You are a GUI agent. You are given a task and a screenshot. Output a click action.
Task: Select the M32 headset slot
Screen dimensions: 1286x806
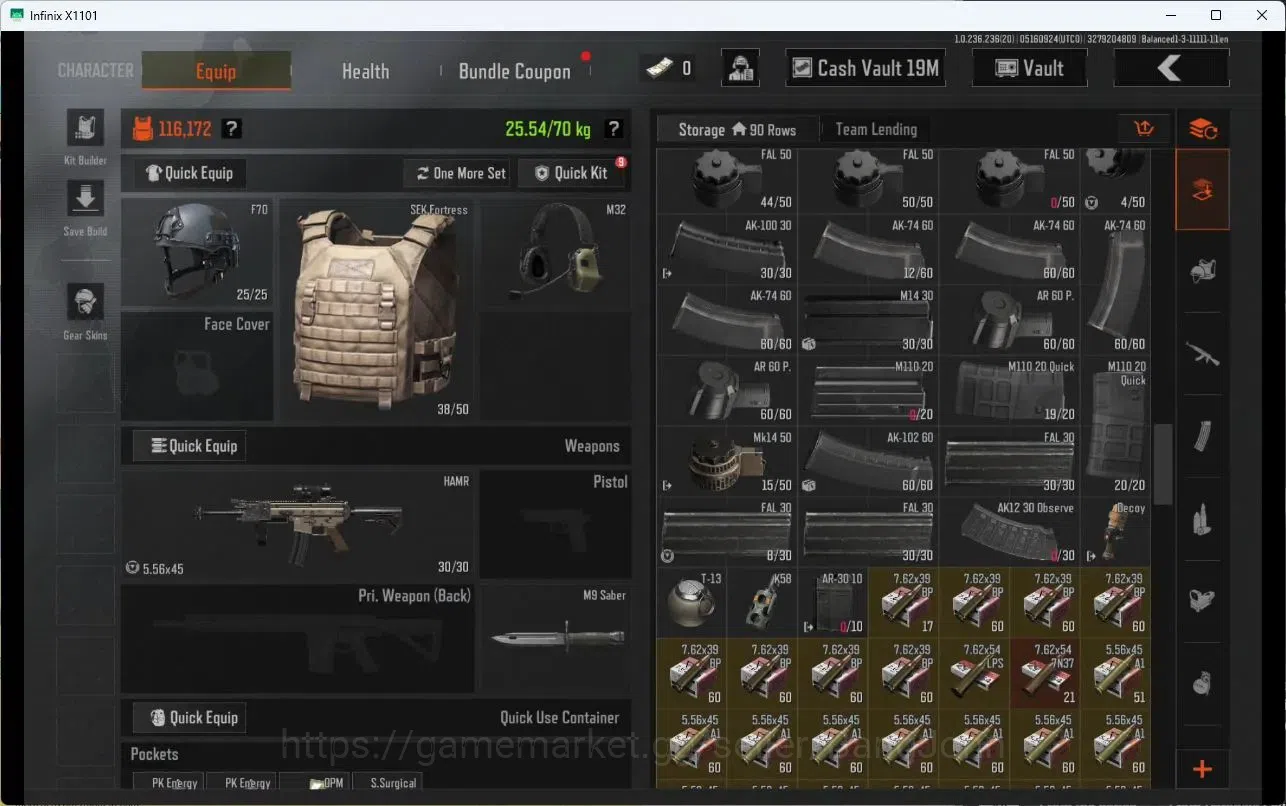click(555, 253)
